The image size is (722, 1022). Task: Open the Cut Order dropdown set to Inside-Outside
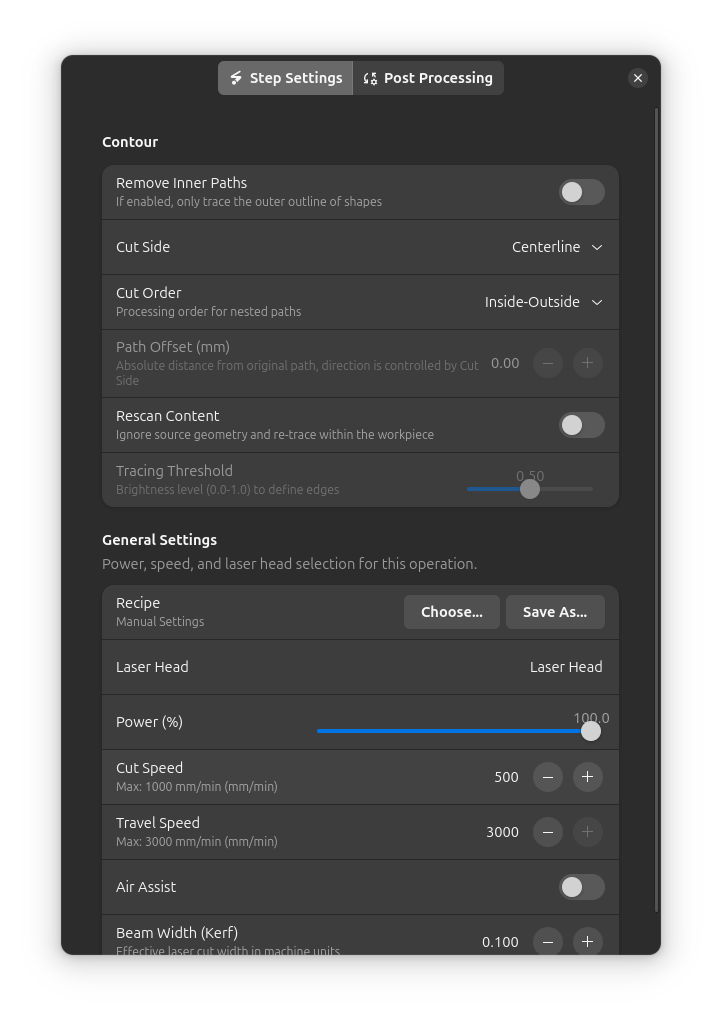[543, 301]
